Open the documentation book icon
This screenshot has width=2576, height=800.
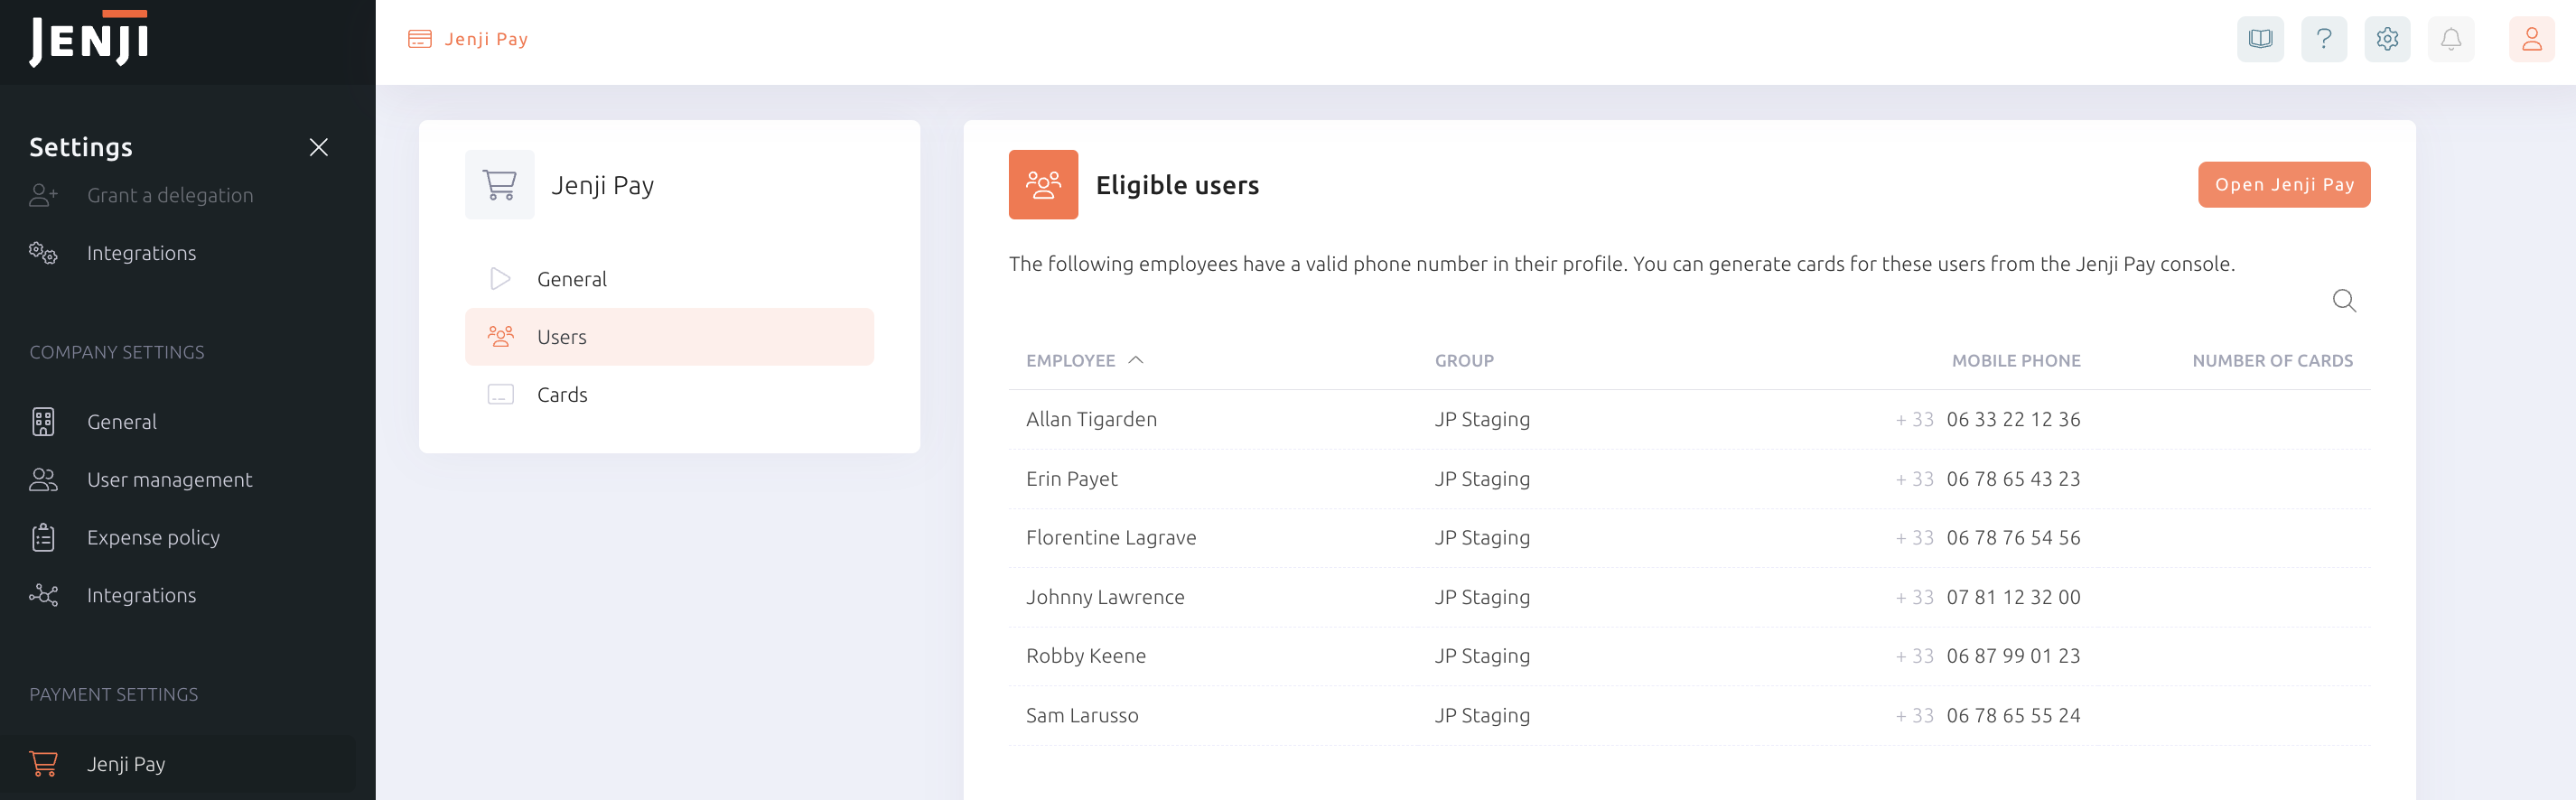click(x=2259, y=39)
